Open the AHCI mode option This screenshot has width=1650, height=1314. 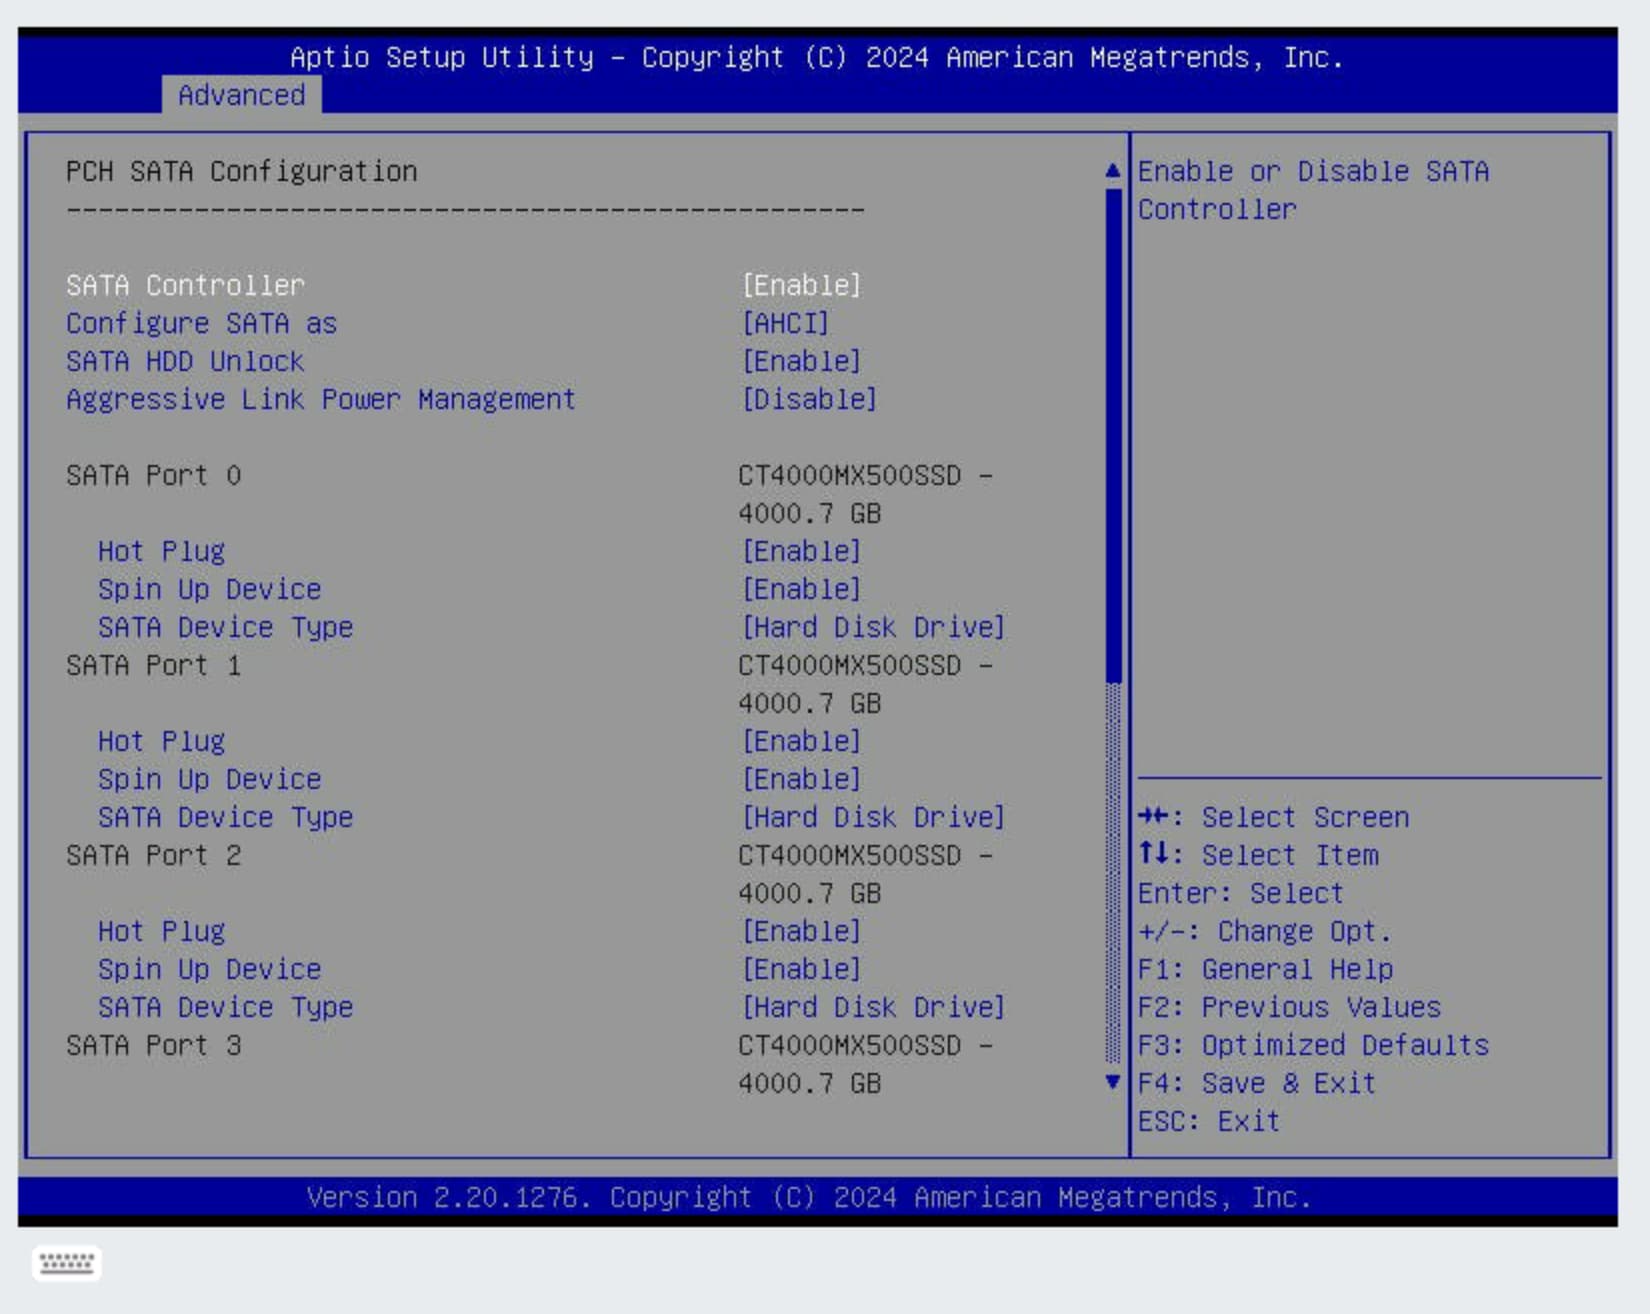tap(785, 323)
